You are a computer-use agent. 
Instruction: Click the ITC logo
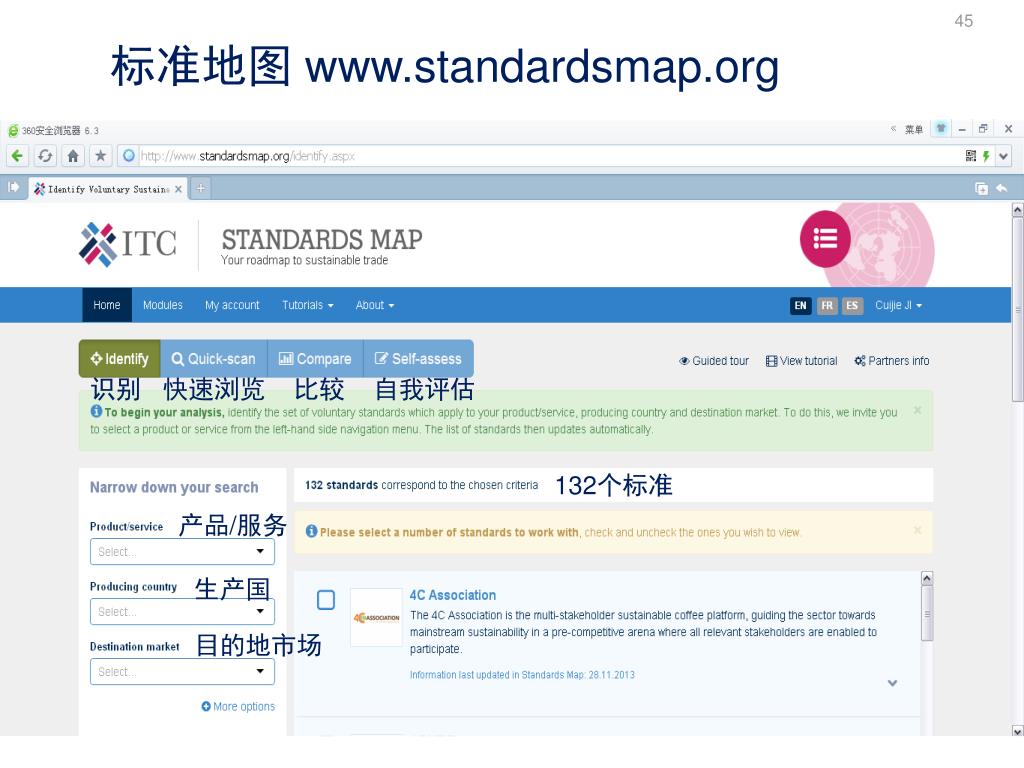128,244
